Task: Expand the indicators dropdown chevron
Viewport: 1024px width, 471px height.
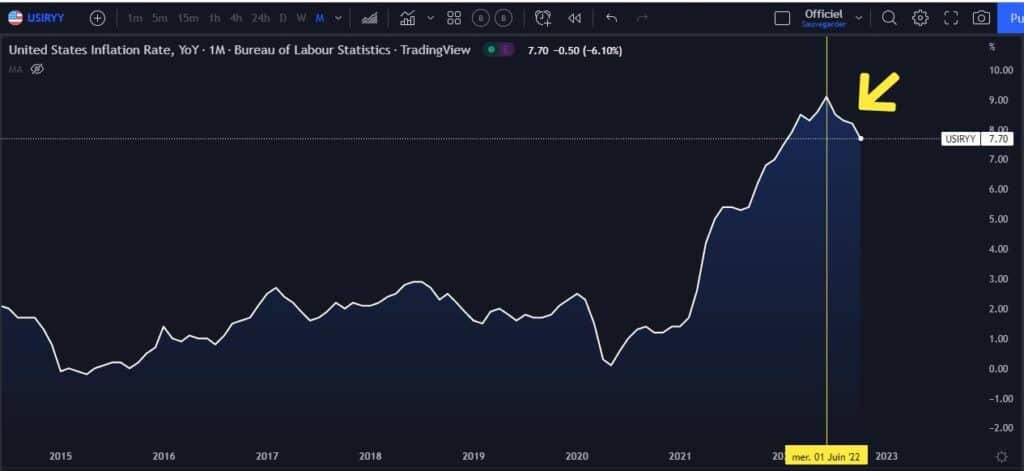Action: click(430, 18)
